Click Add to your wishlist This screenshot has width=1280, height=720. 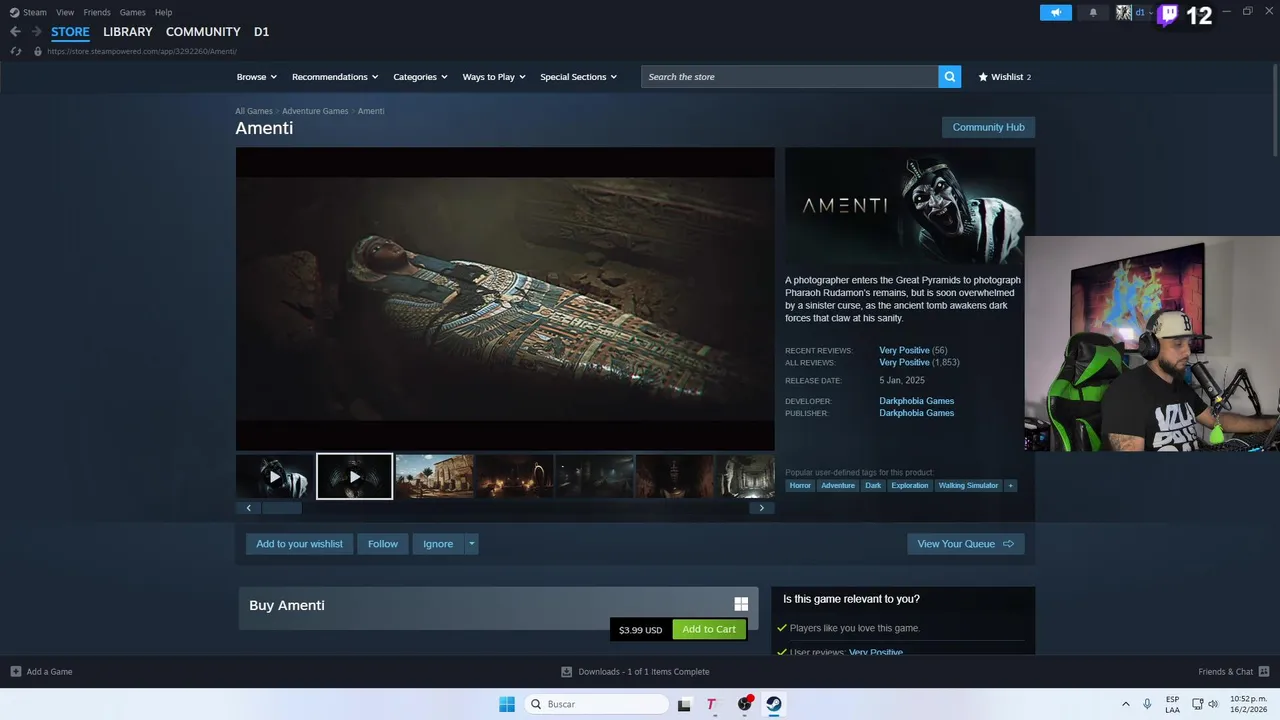click(x=299, y=544)
